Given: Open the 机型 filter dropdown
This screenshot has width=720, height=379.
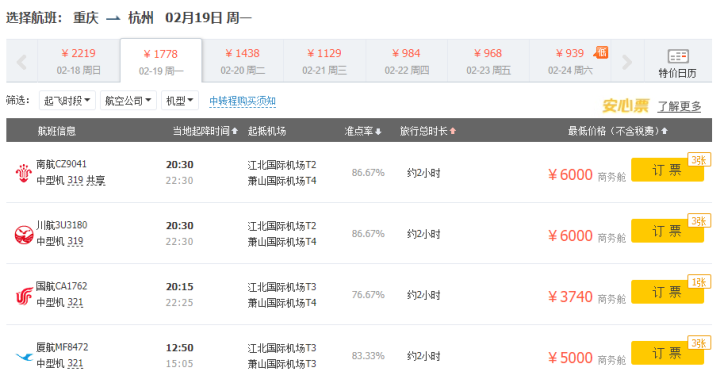Looking at the screenshot, I should [x=180, y=101].
